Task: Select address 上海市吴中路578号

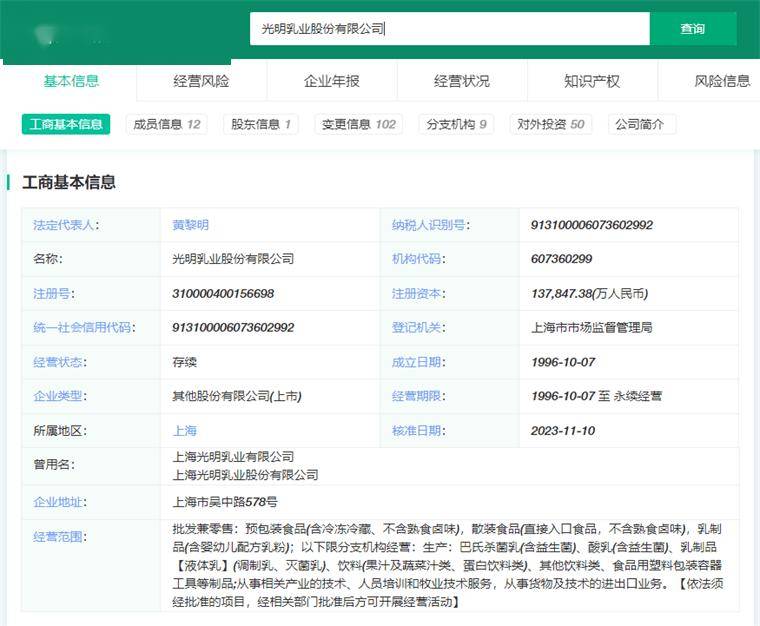Action: (x=225, y=502)
